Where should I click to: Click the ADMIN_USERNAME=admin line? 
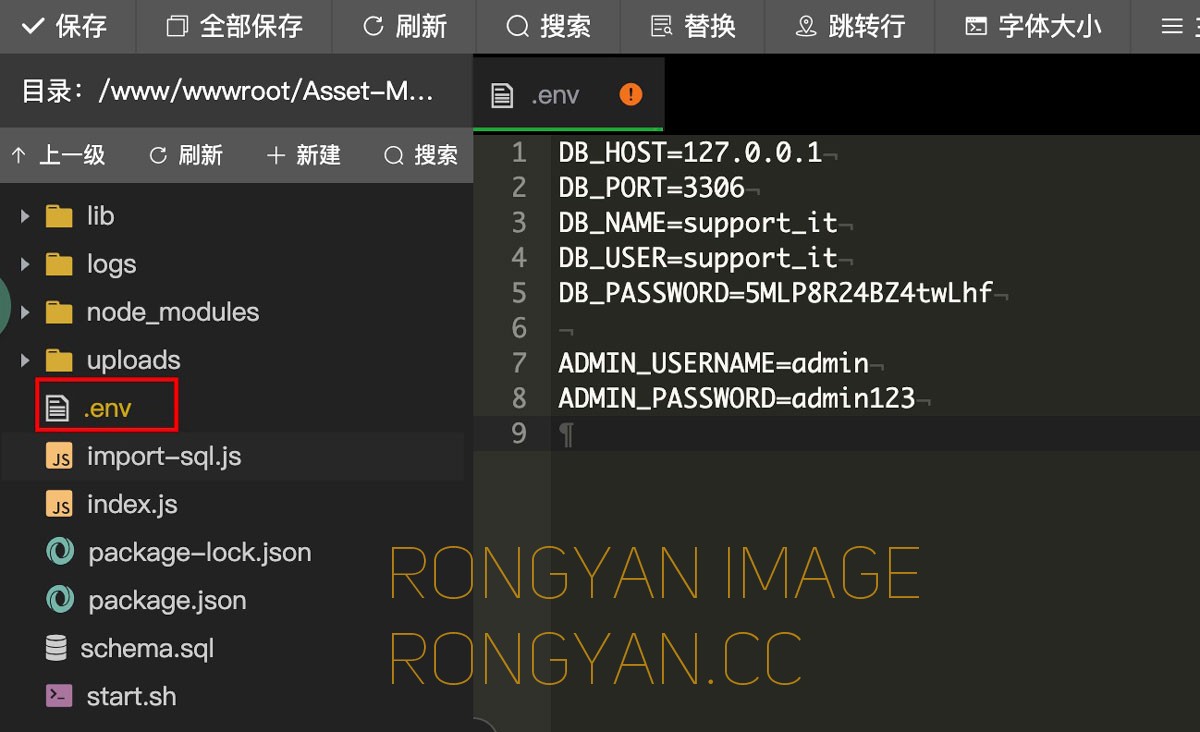714,363
